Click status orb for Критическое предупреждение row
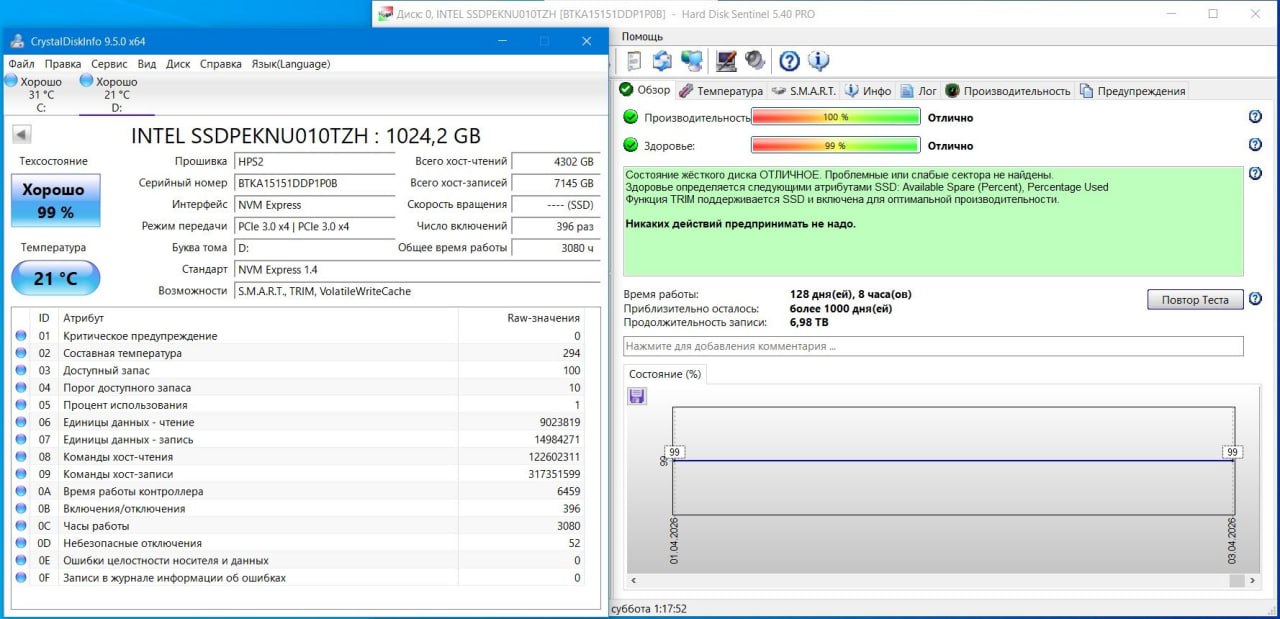Viewport: 1280px width, 619px height. pos(21,336)
